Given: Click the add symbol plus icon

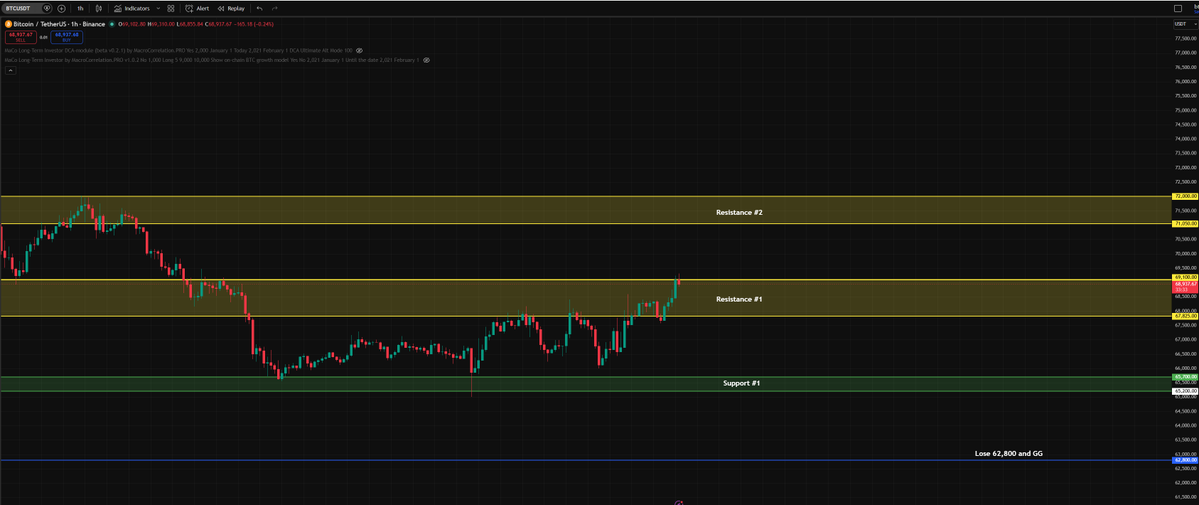Looking at the screenshot, I should pos(61,8).
